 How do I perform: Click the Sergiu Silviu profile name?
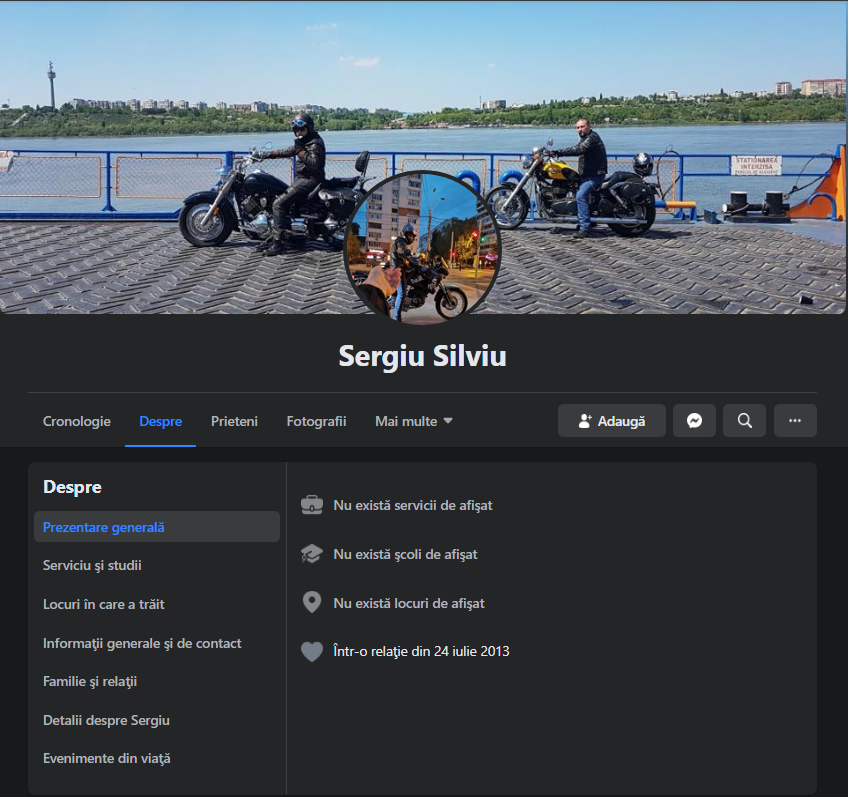tap(422, 356)
